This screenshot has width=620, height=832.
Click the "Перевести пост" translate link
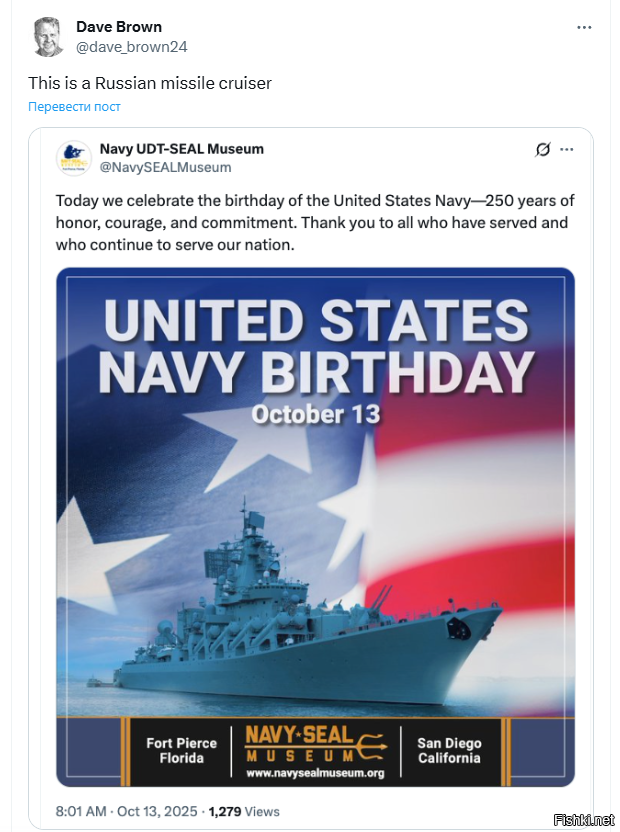tap(75, 107)
